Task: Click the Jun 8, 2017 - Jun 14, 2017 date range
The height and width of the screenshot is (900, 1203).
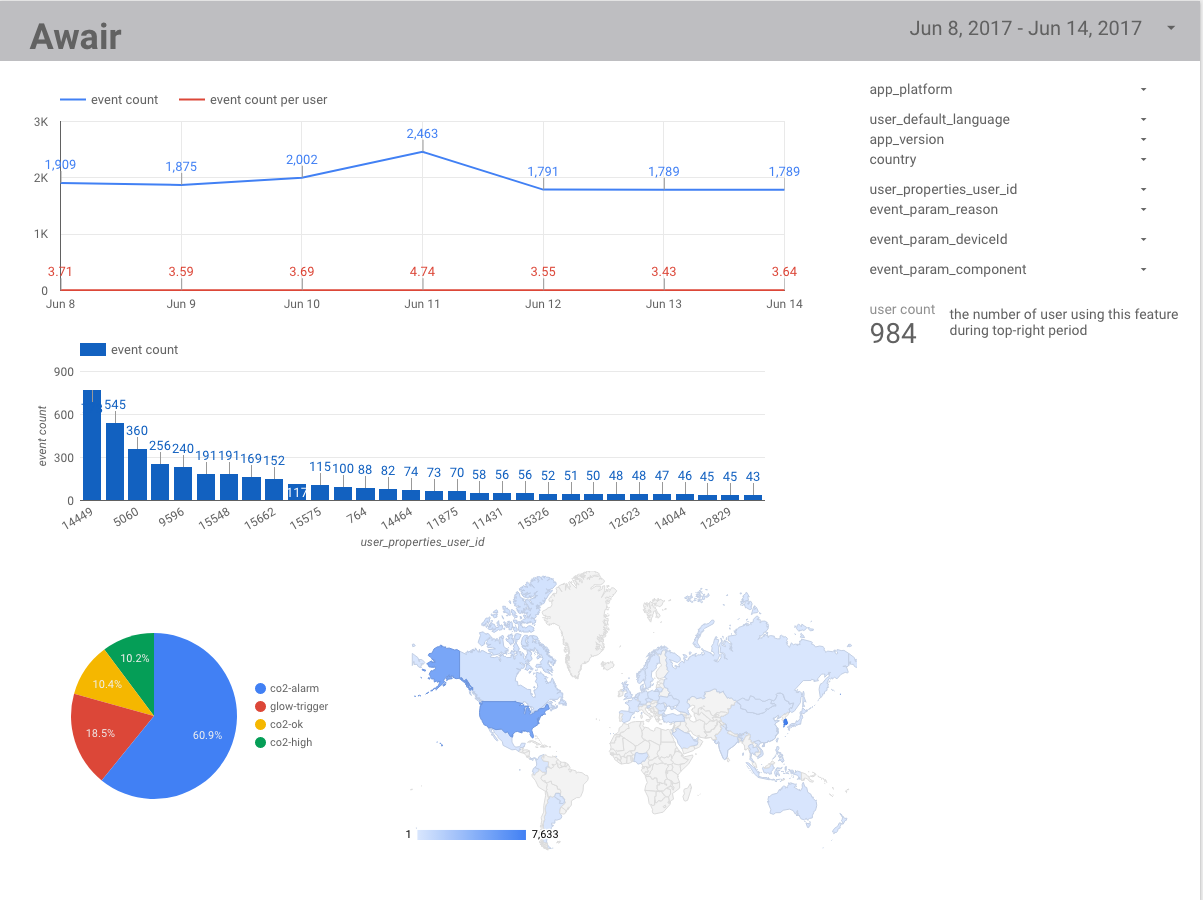Action: (x=1025, y=29)
